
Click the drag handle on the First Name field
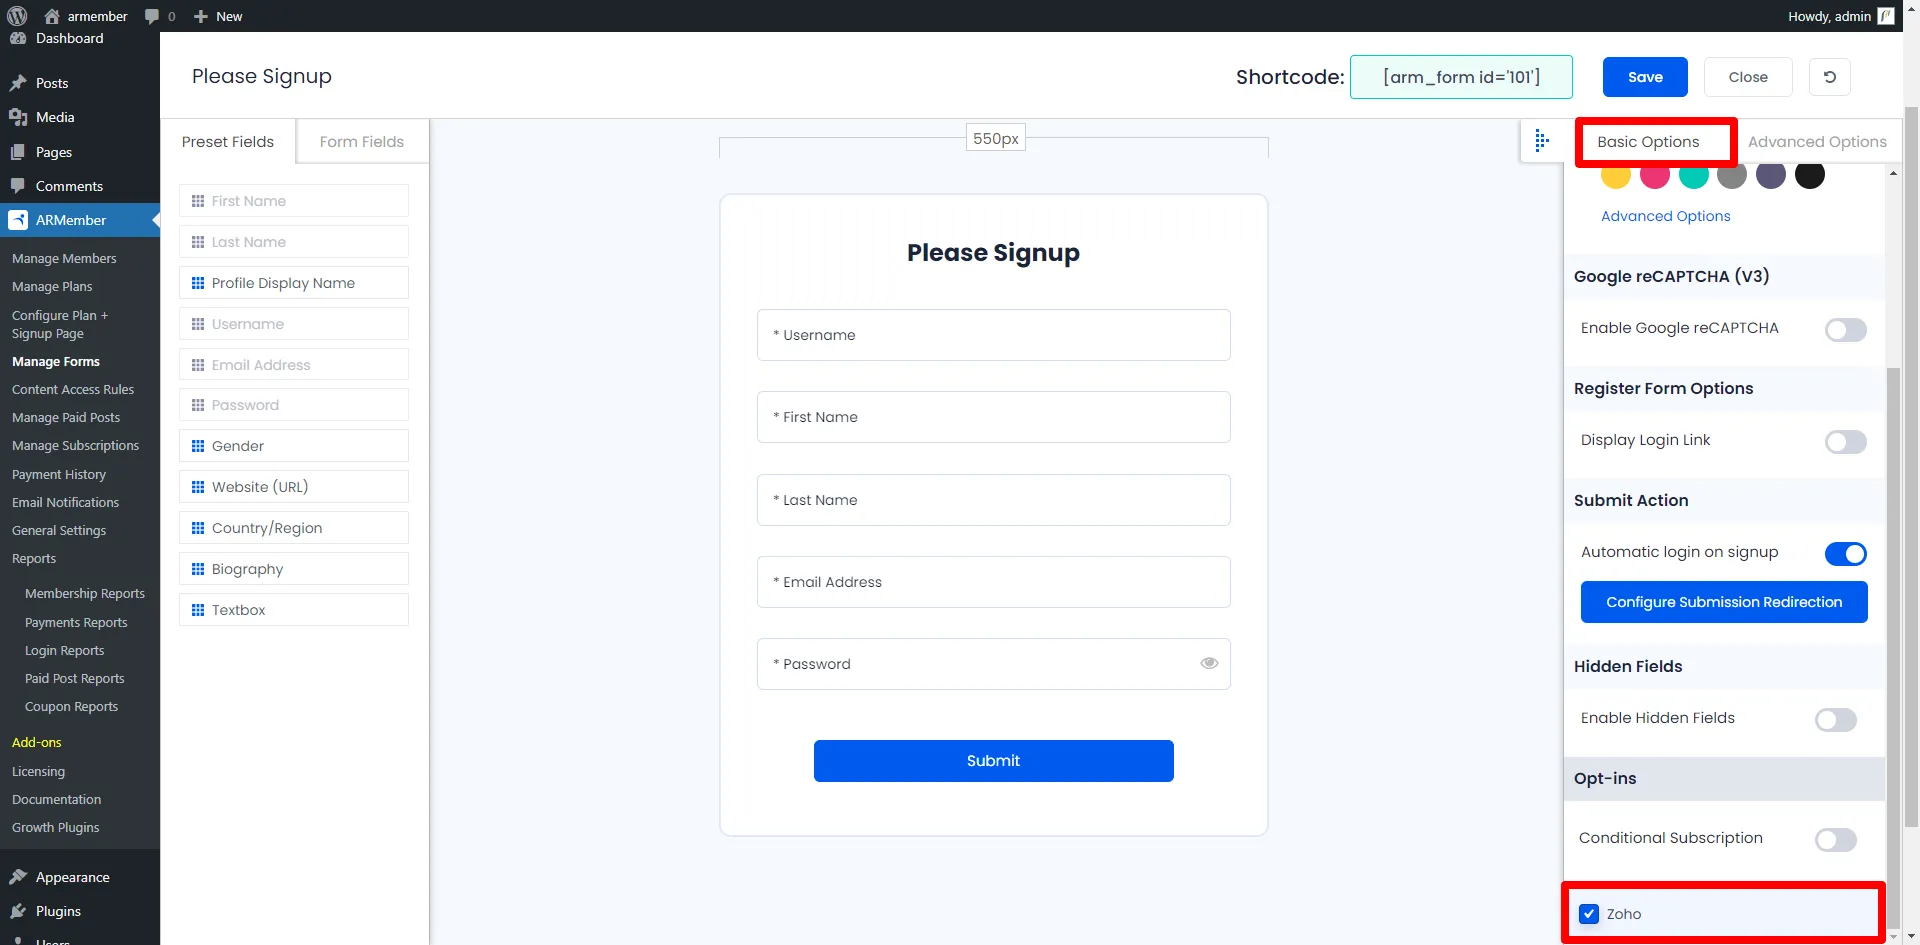pyautogui.click(x=196, y=200)
